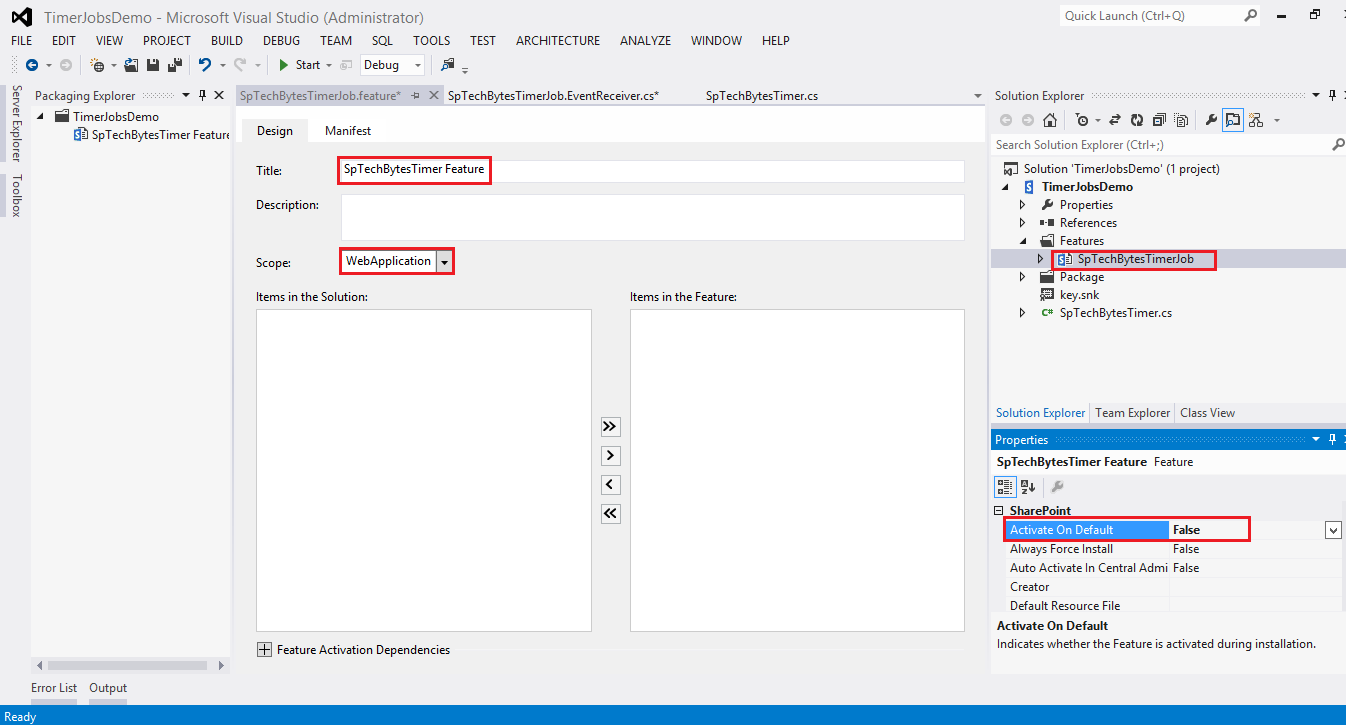Switch to the Manifest tab

[347, 130]
